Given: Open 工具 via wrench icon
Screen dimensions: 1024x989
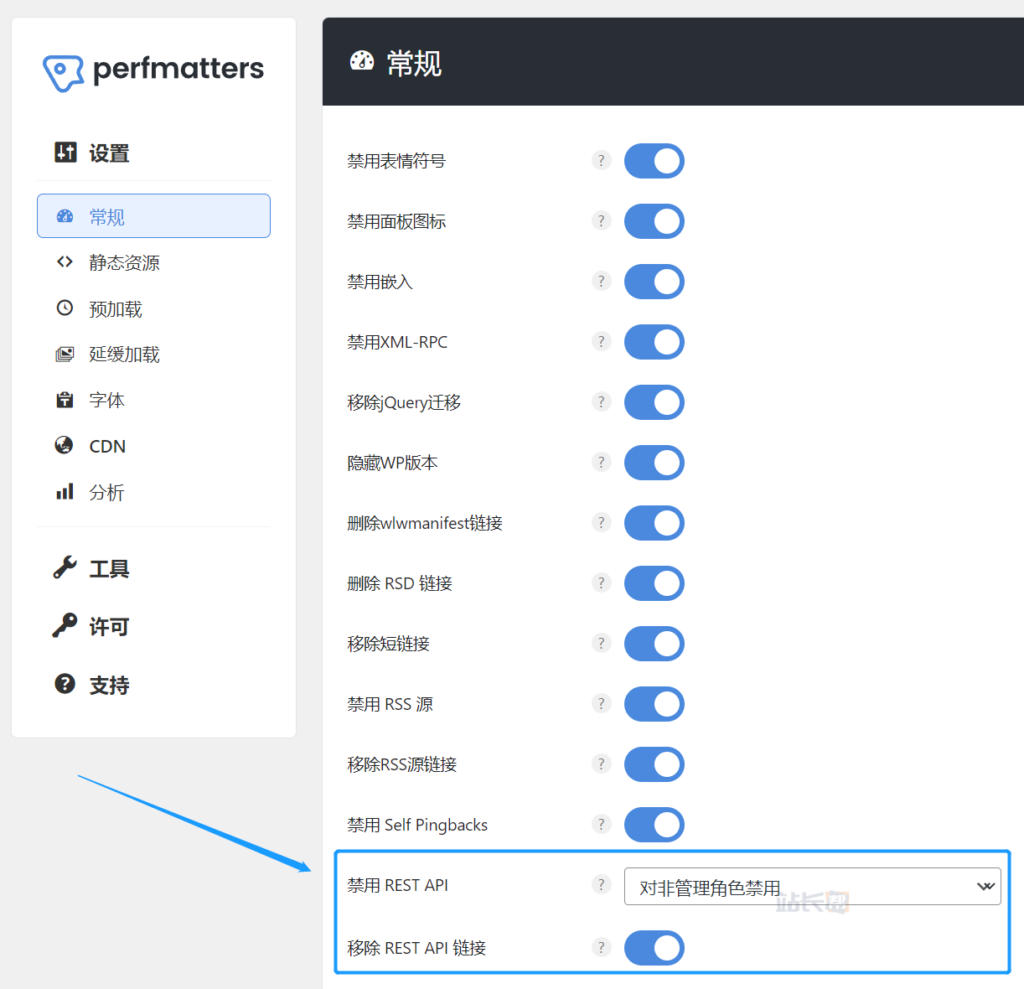Looking at the screenshot, I should [x=63, y=568].
